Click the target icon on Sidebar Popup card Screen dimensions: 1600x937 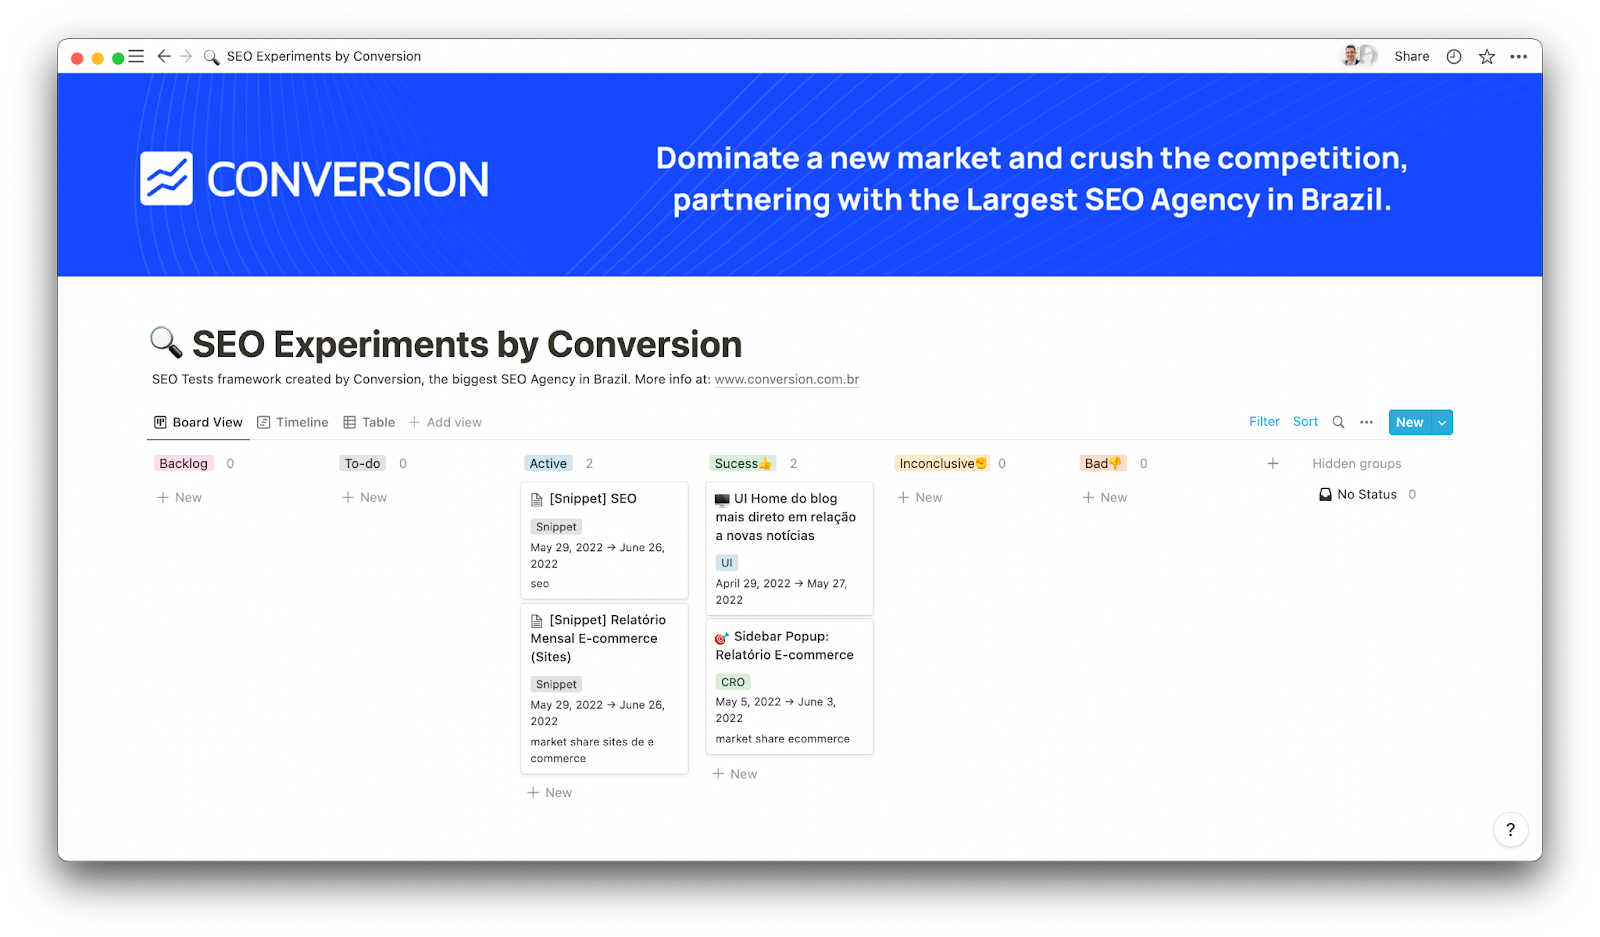pyautogui.click(x=722, y=637)
